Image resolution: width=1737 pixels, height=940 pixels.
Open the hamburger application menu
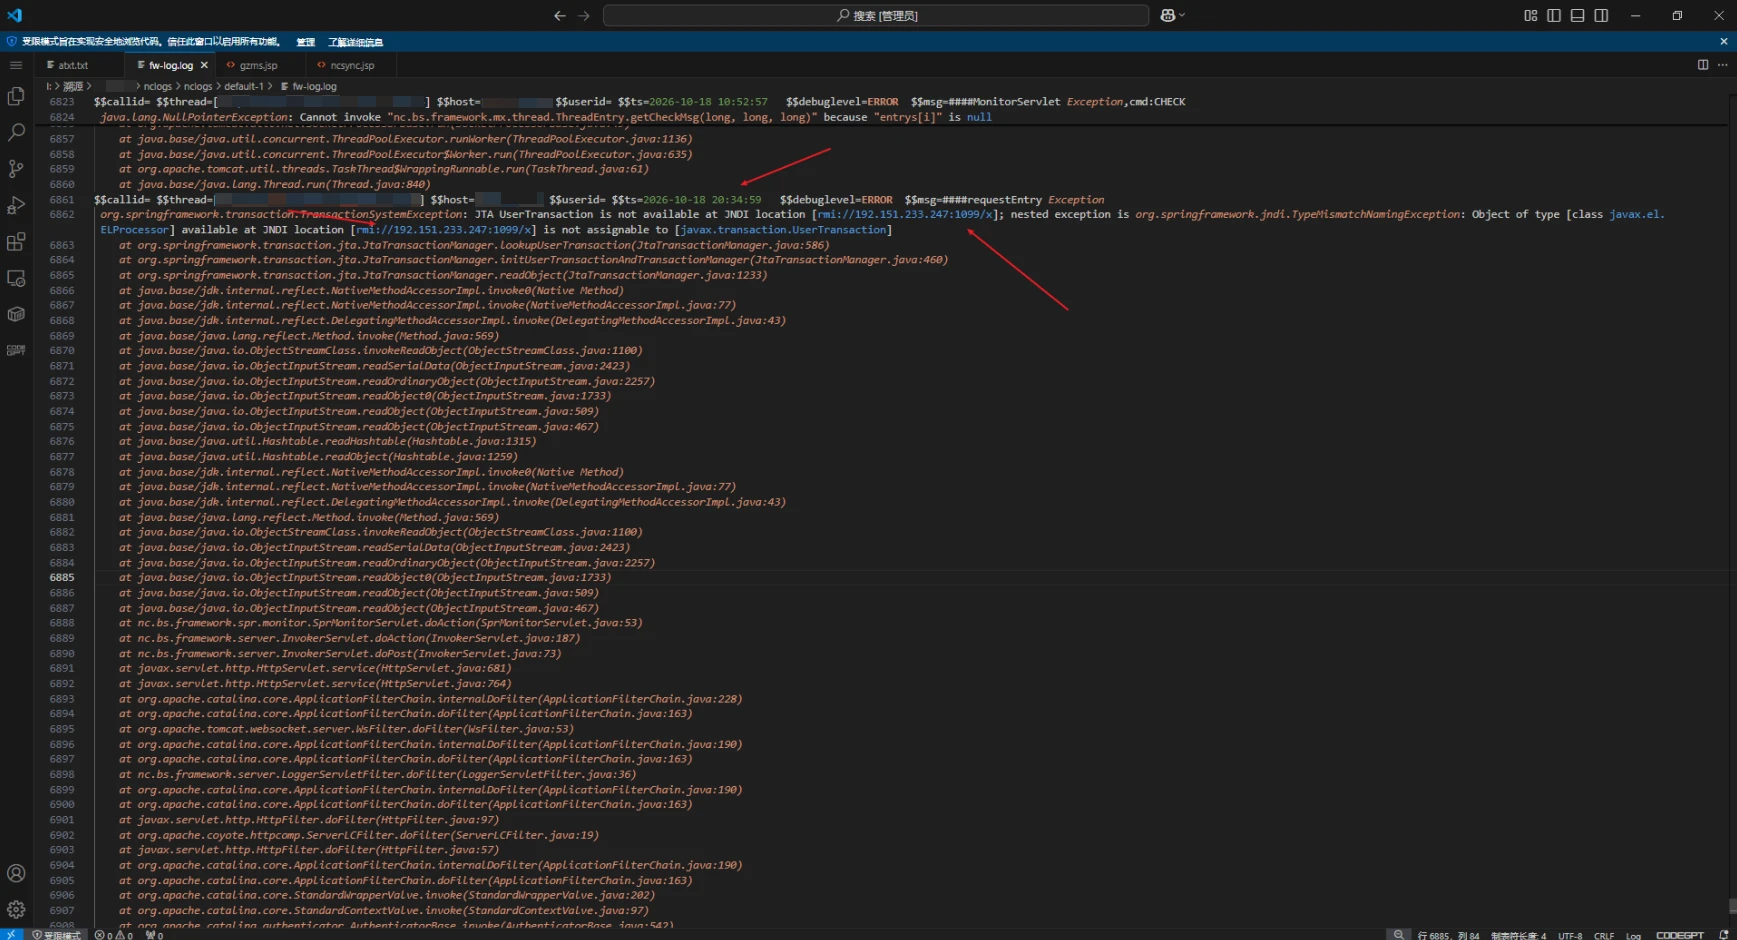(16, 65)
